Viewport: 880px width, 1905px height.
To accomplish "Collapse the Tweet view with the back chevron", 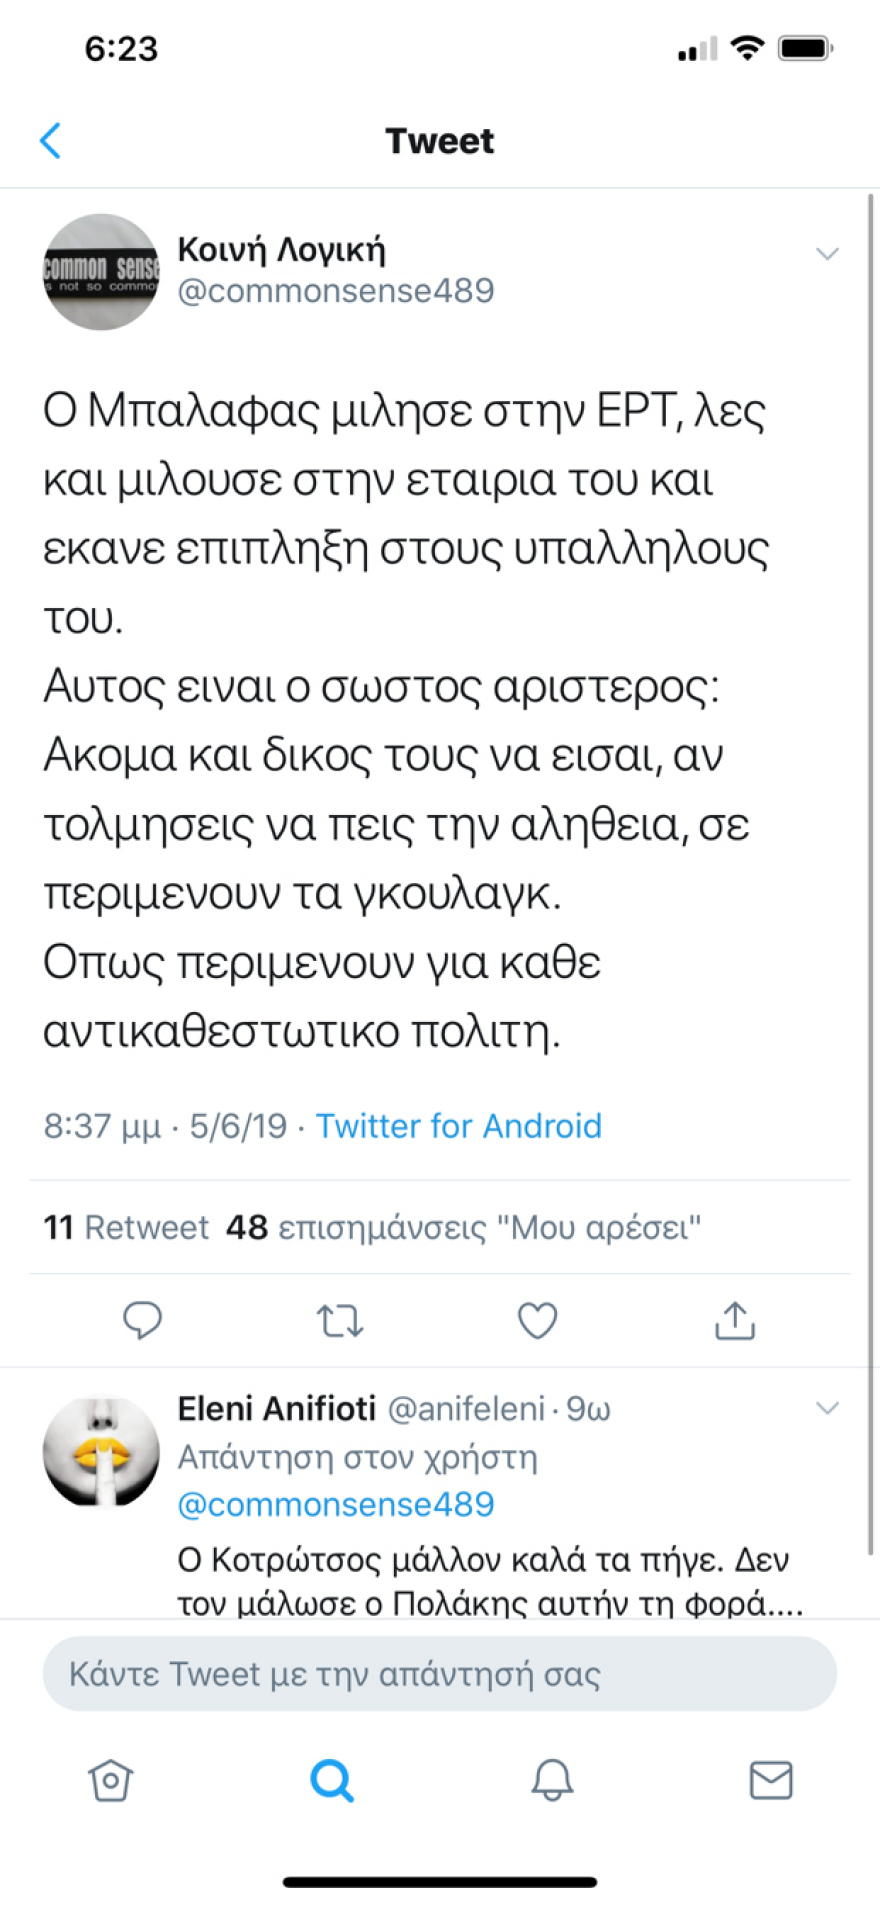I will (50, 140).
